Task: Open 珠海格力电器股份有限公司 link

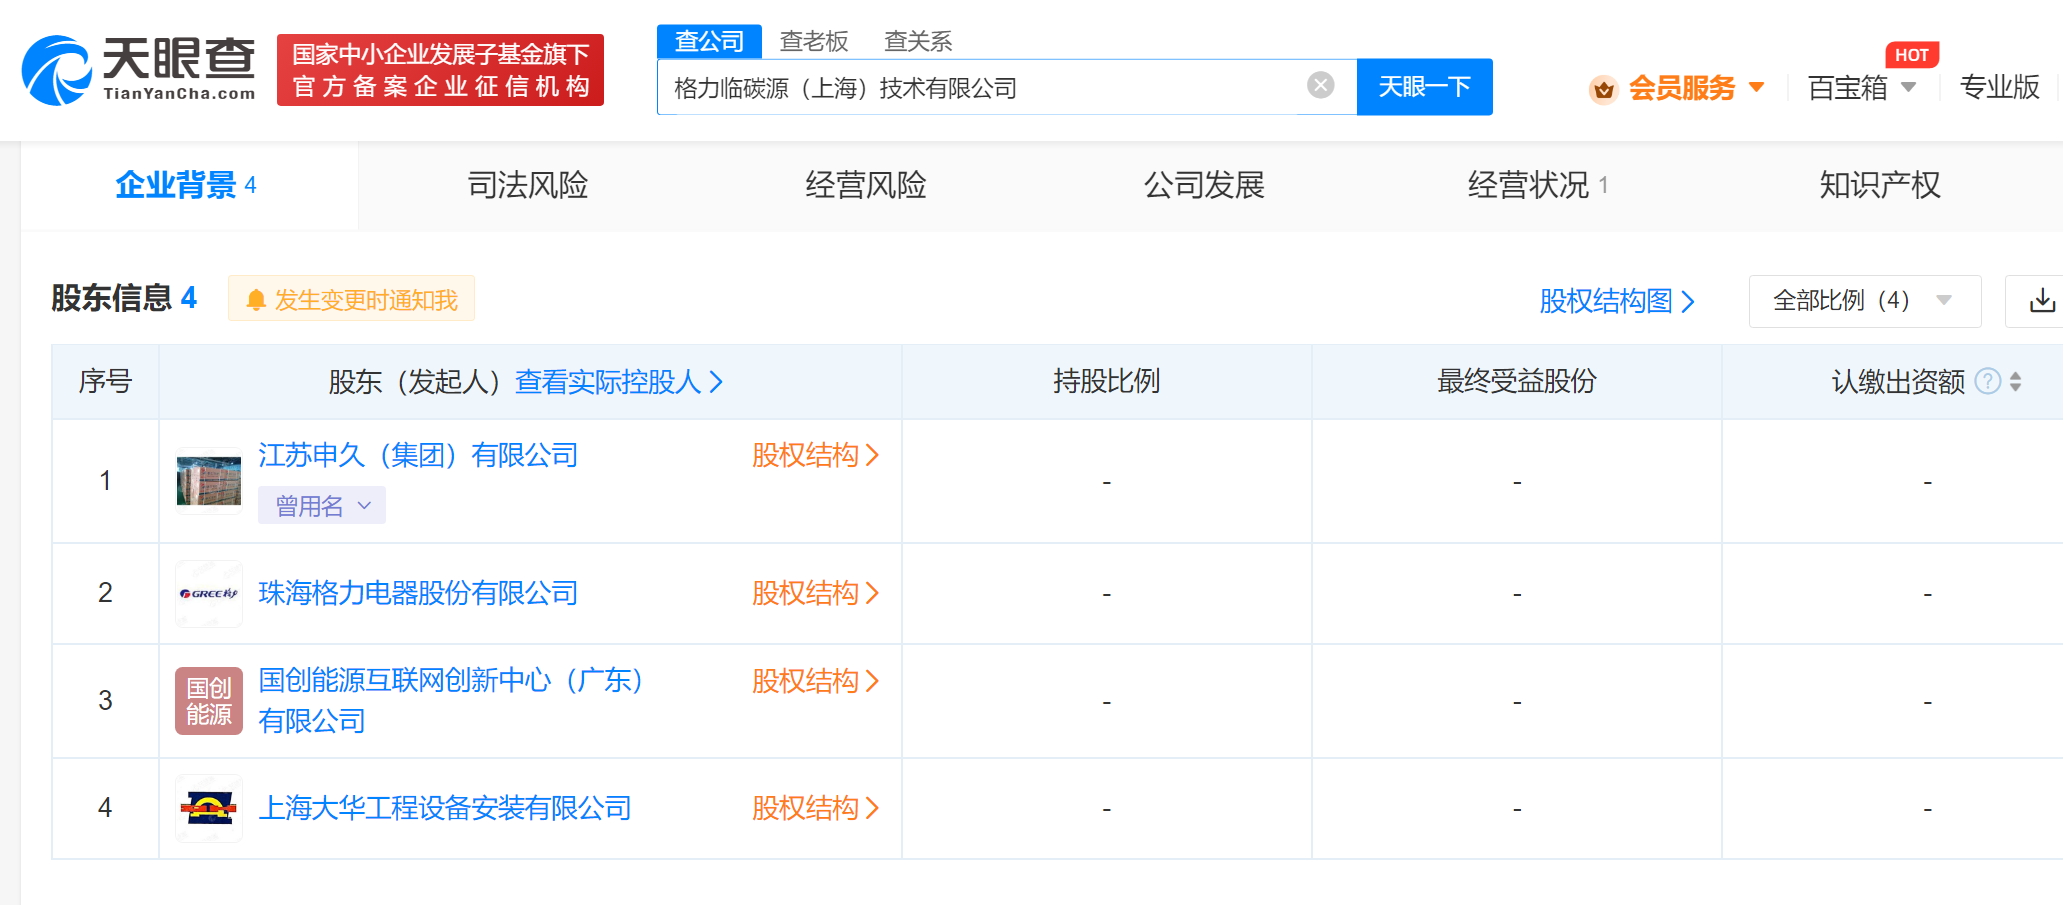Action: (x=418, y=594)
